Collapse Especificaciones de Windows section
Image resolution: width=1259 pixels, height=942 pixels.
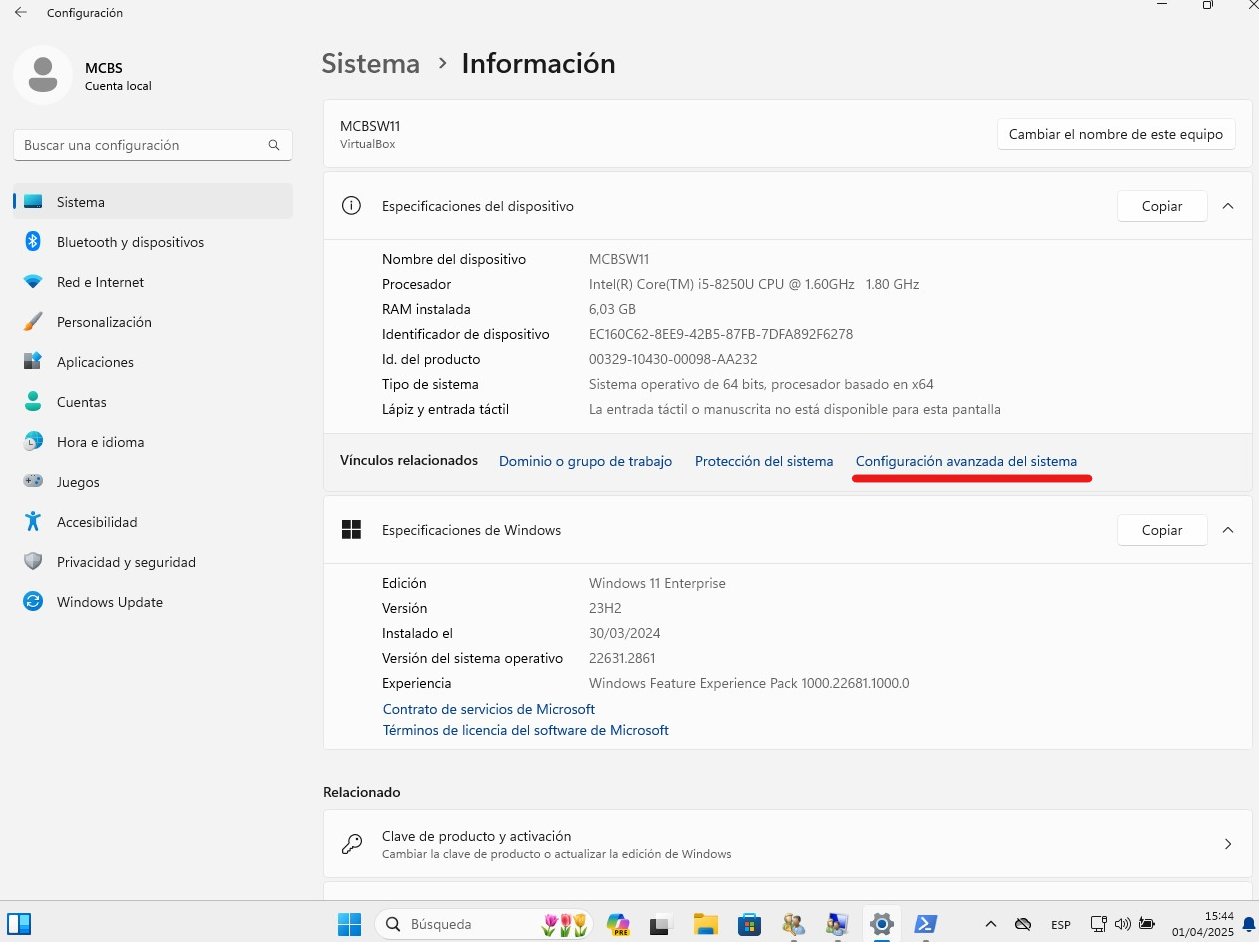coord(1228,530)
